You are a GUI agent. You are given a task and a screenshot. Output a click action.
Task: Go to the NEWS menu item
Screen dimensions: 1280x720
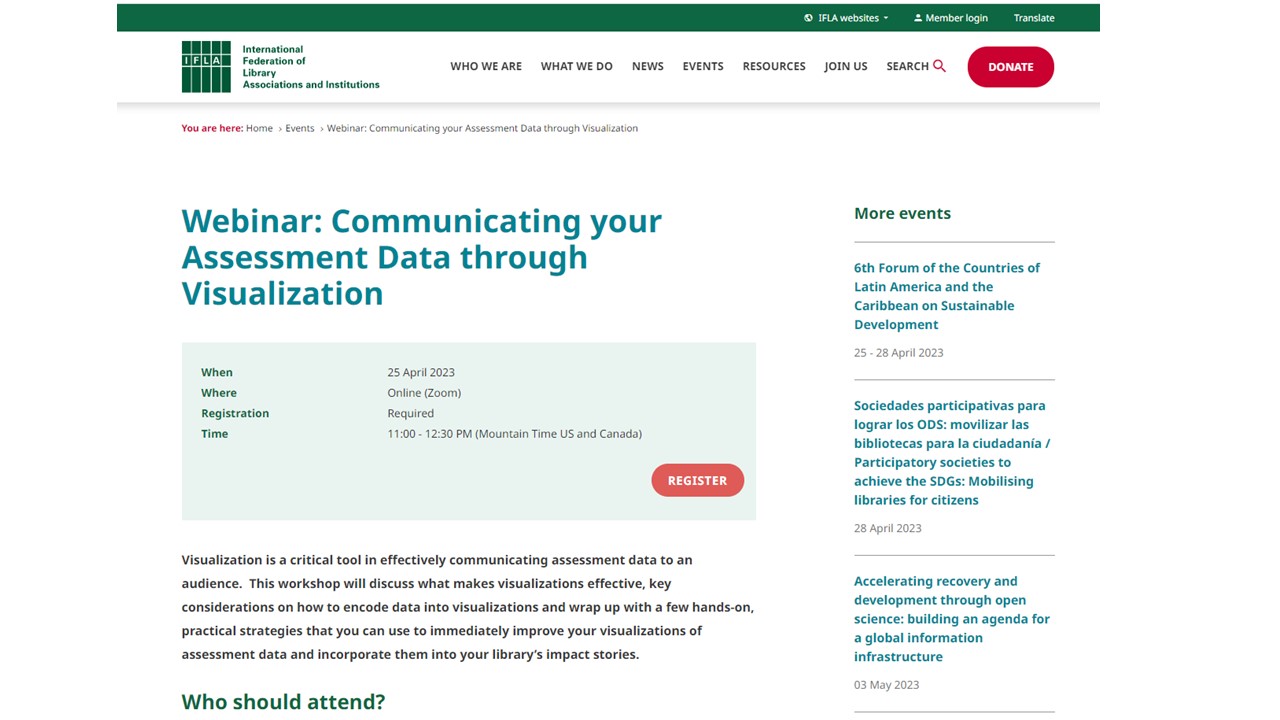pos(648,66)
